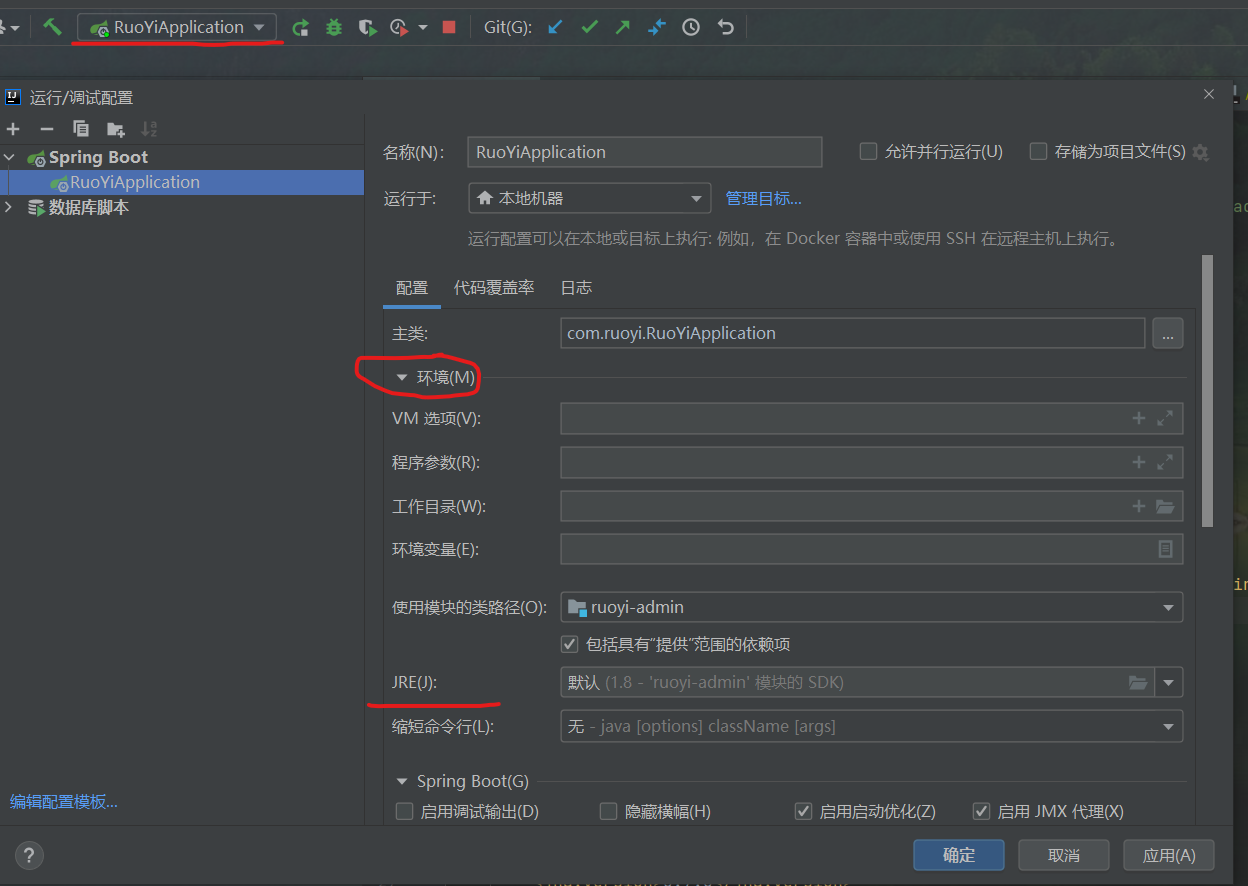
Task: Click the 管理目标 link
Action: [x=763, y=198]
